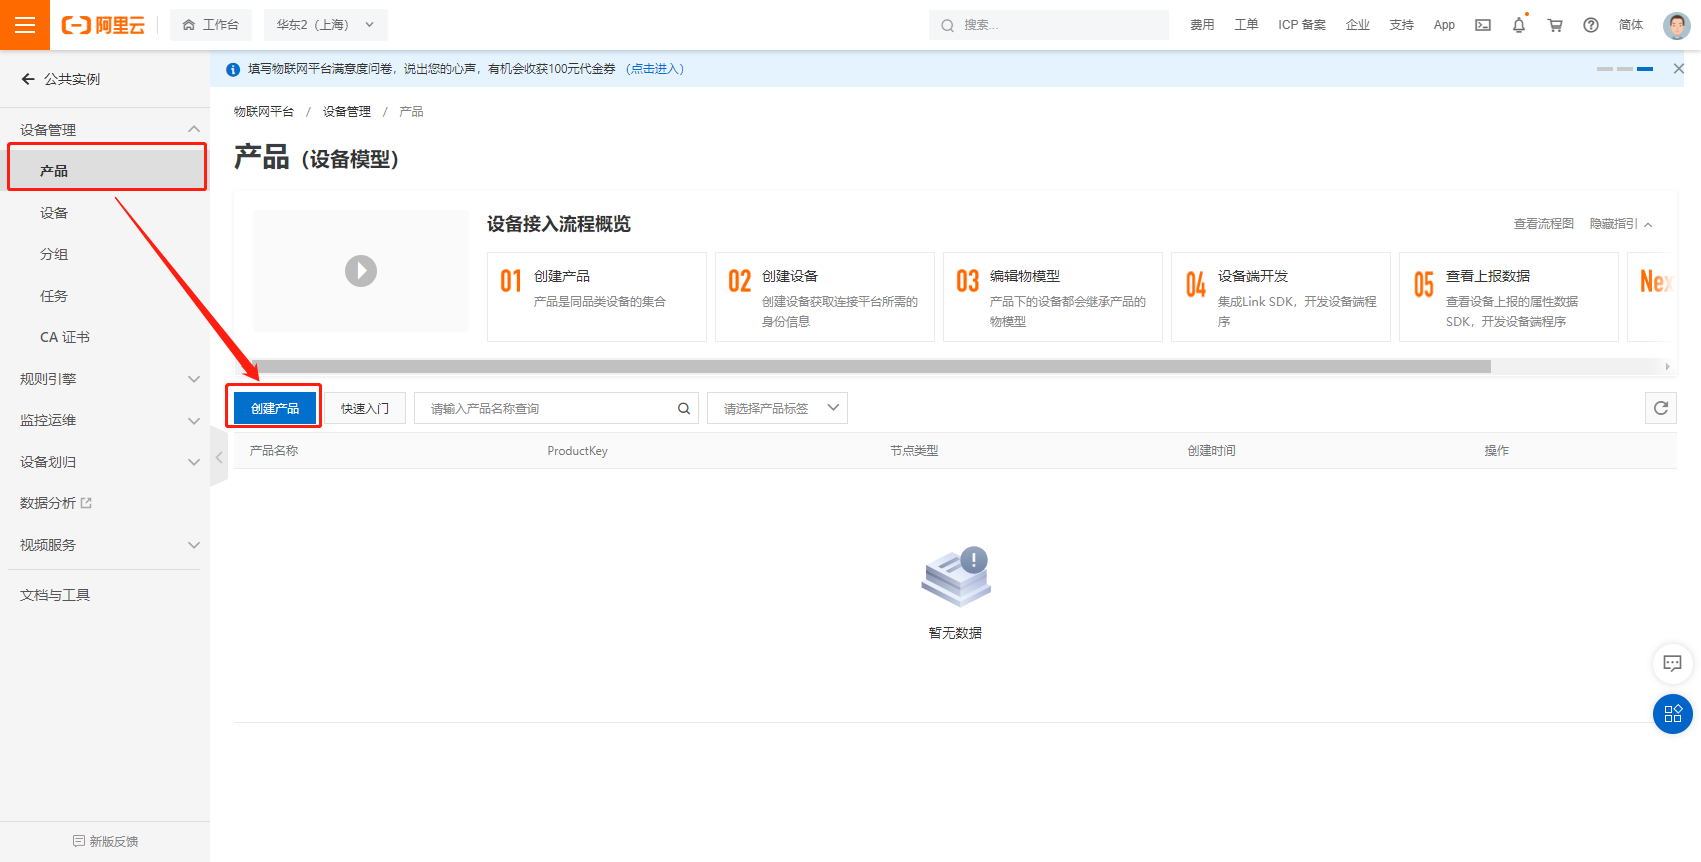This screenshot has width=1701, height=862.
Task: Close the survey announcement banner
Action: coord(1679,68)
